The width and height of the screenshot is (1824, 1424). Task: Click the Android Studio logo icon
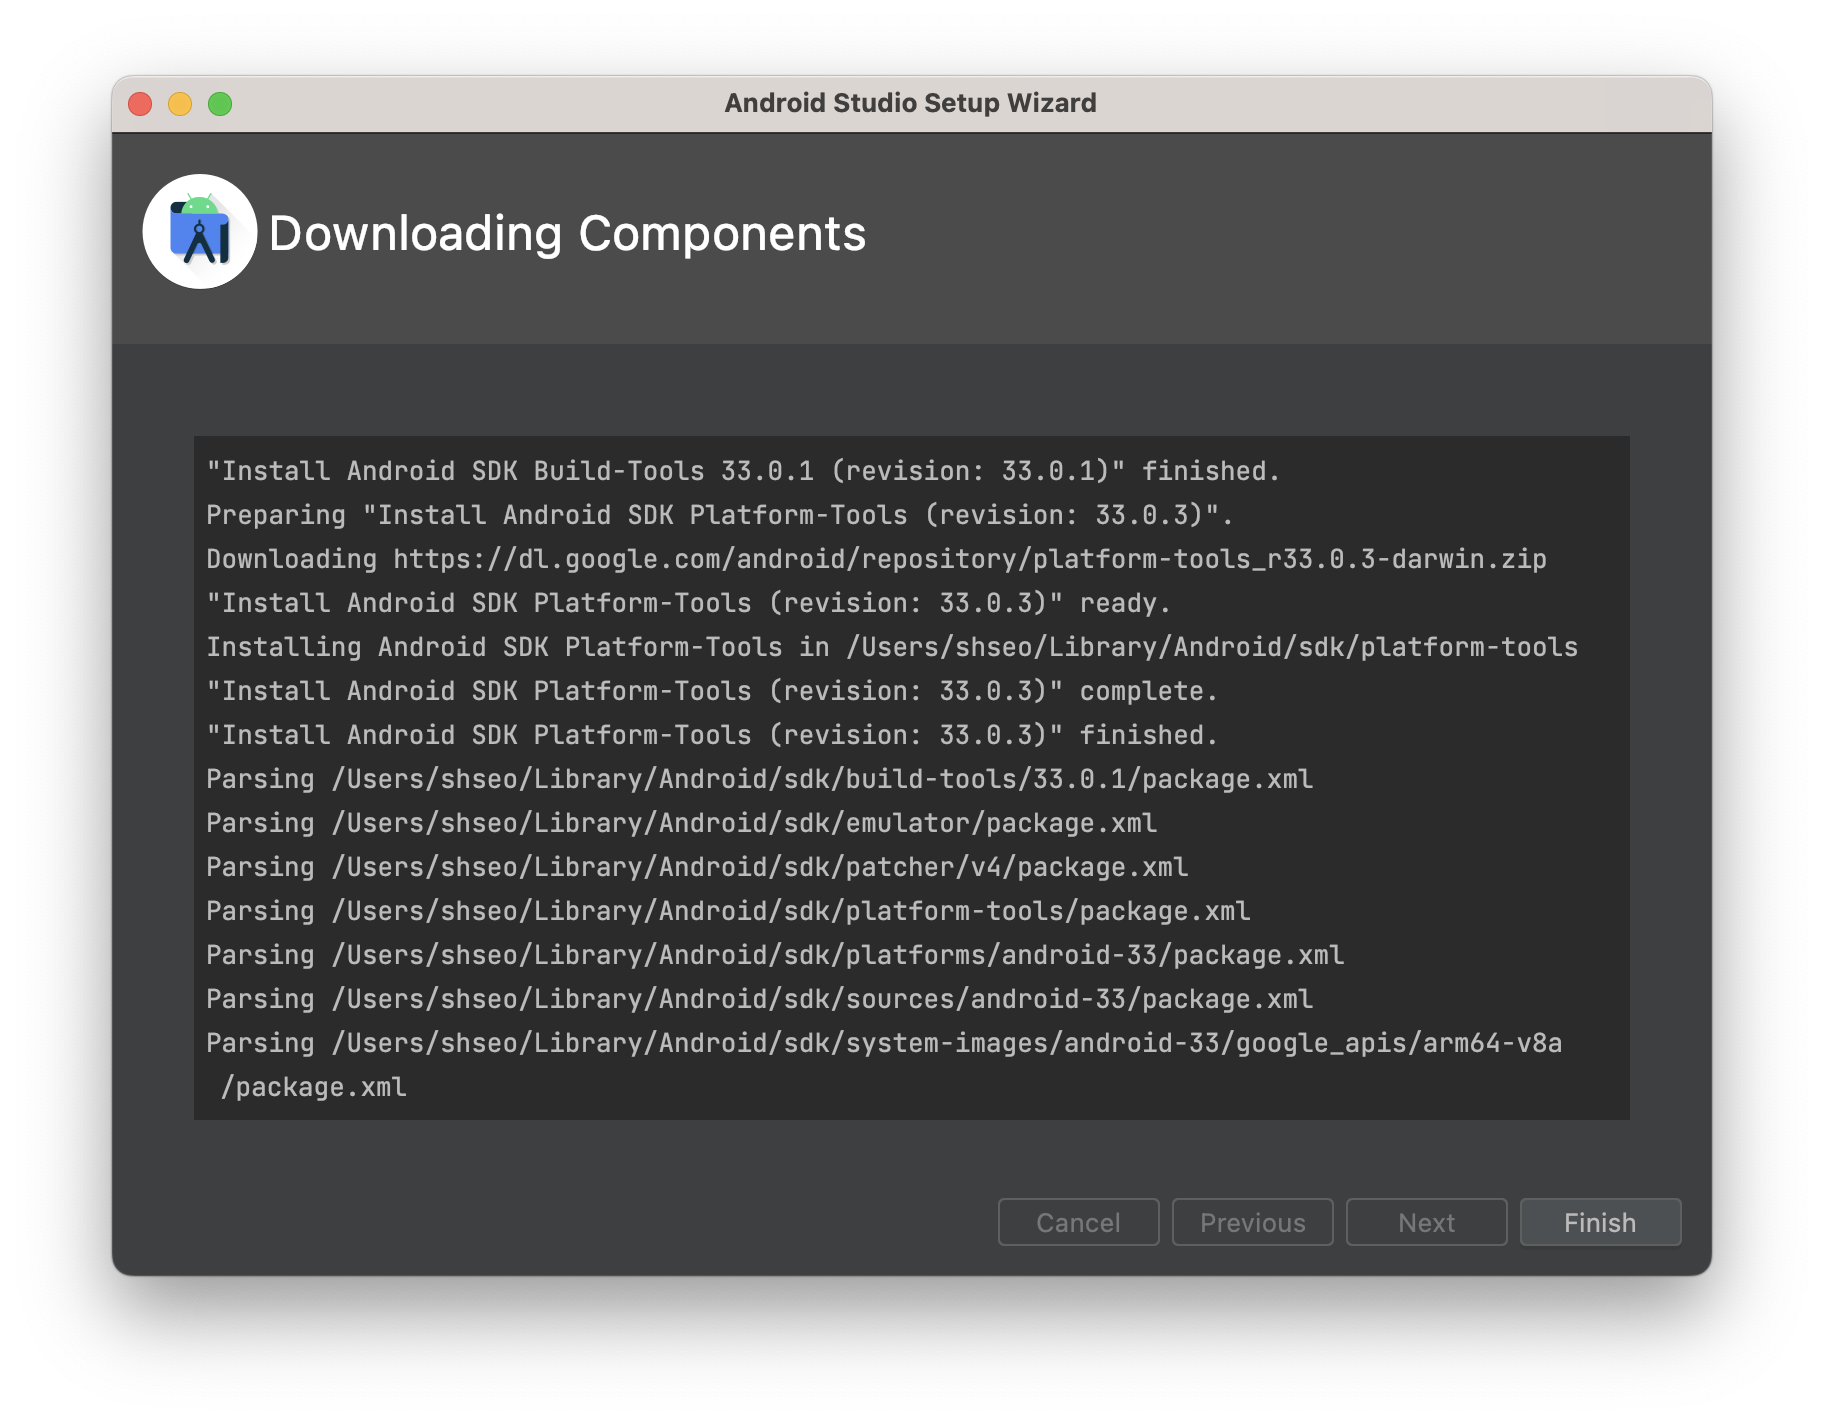[200, 232]
